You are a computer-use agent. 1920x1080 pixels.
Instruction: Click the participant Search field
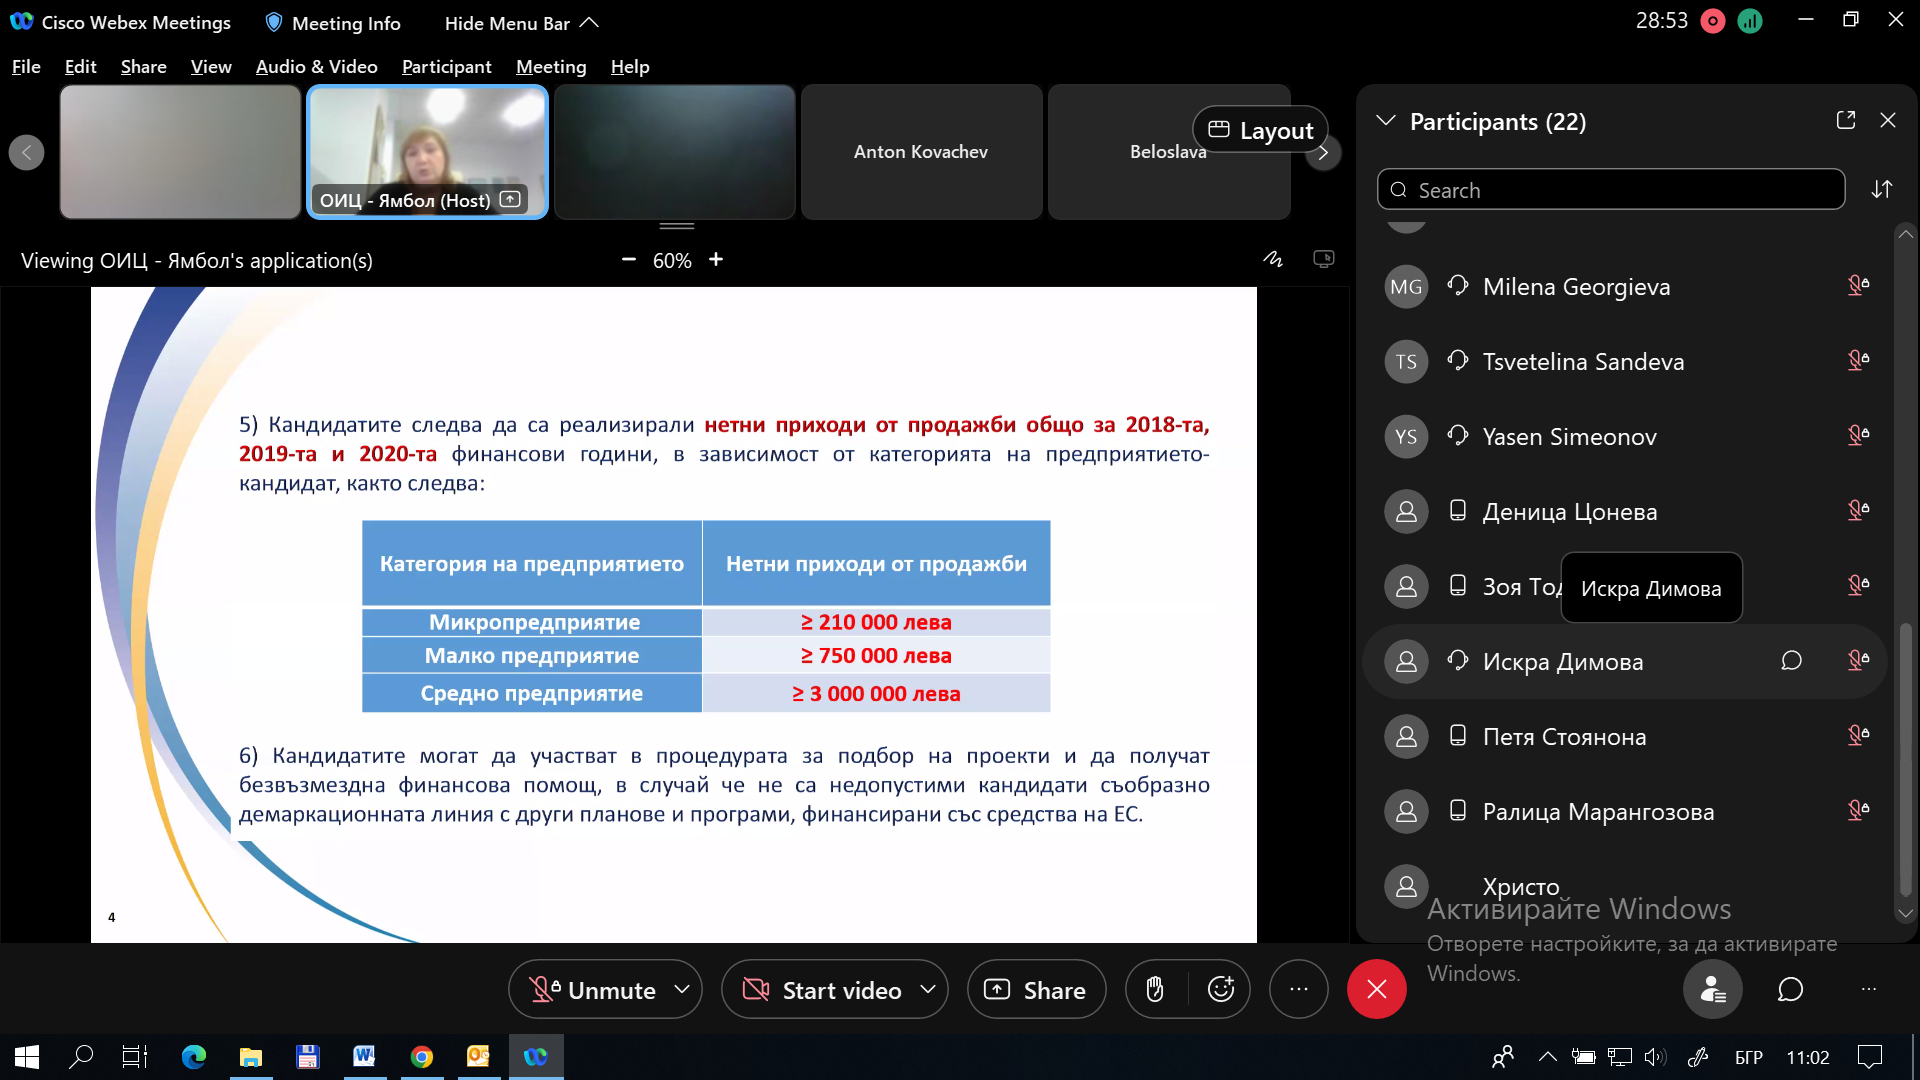click(1611, 190)
